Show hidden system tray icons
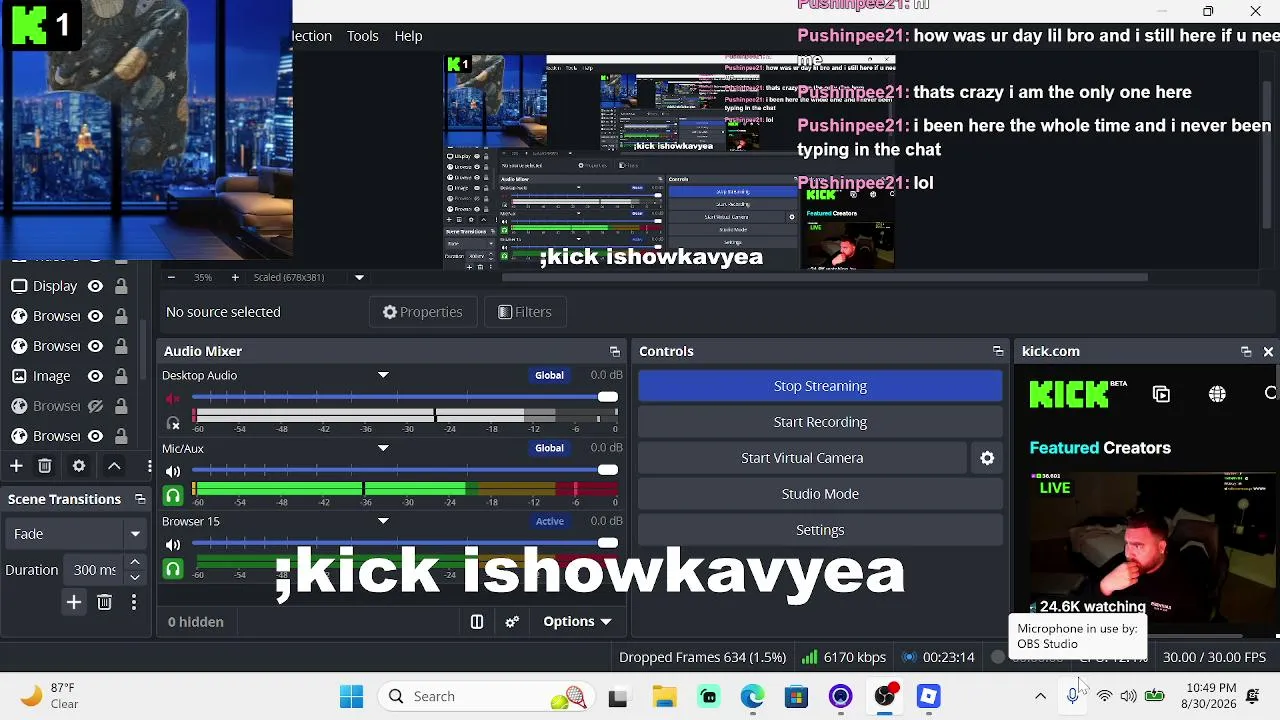 [x=1040, y=696]
